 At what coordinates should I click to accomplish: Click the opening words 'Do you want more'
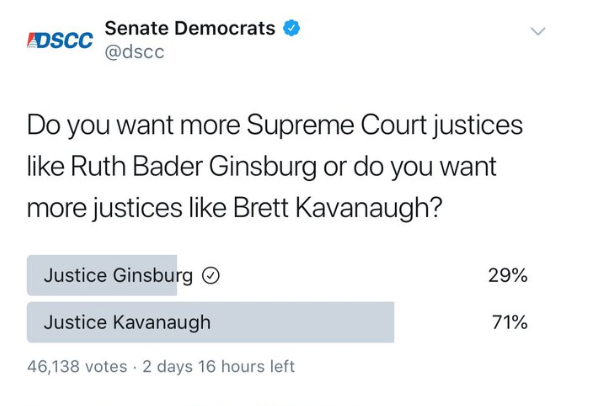pyautogui.click(x=134, y=125)
